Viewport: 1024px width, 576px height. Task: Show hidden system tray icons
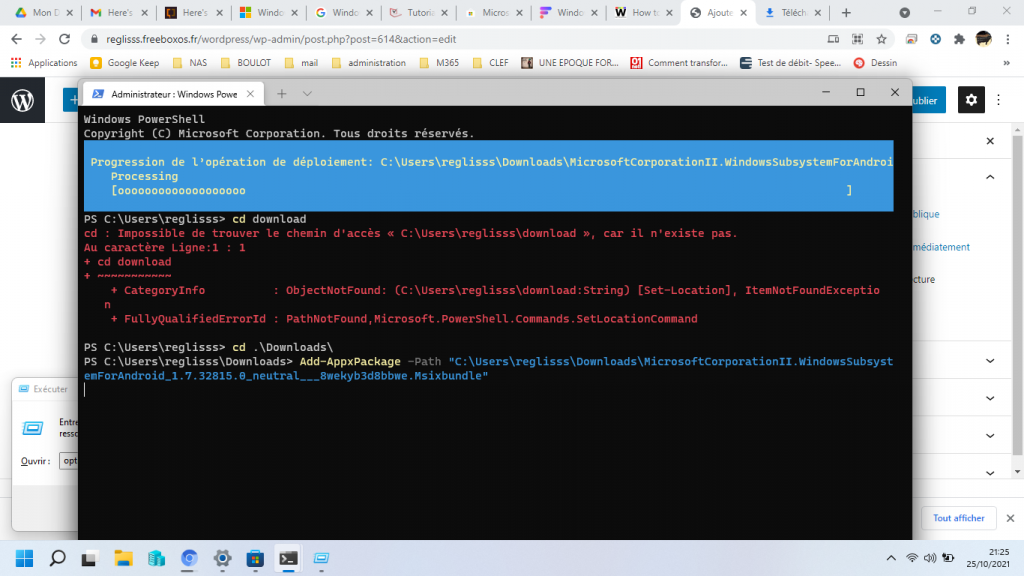tap(888, 557)
